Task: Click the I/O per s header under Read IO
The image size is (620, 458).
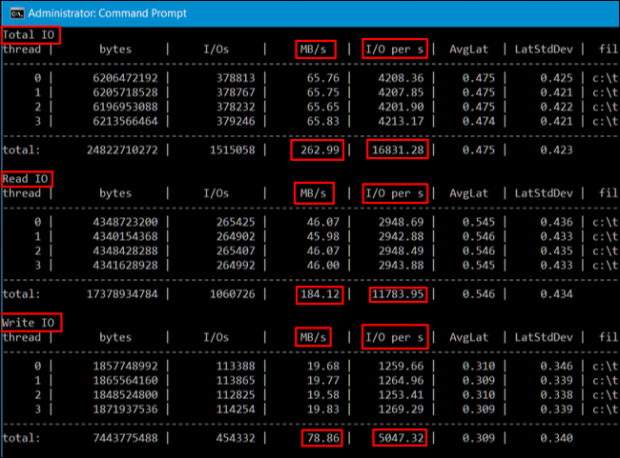Action: click(x=393, y=192)
